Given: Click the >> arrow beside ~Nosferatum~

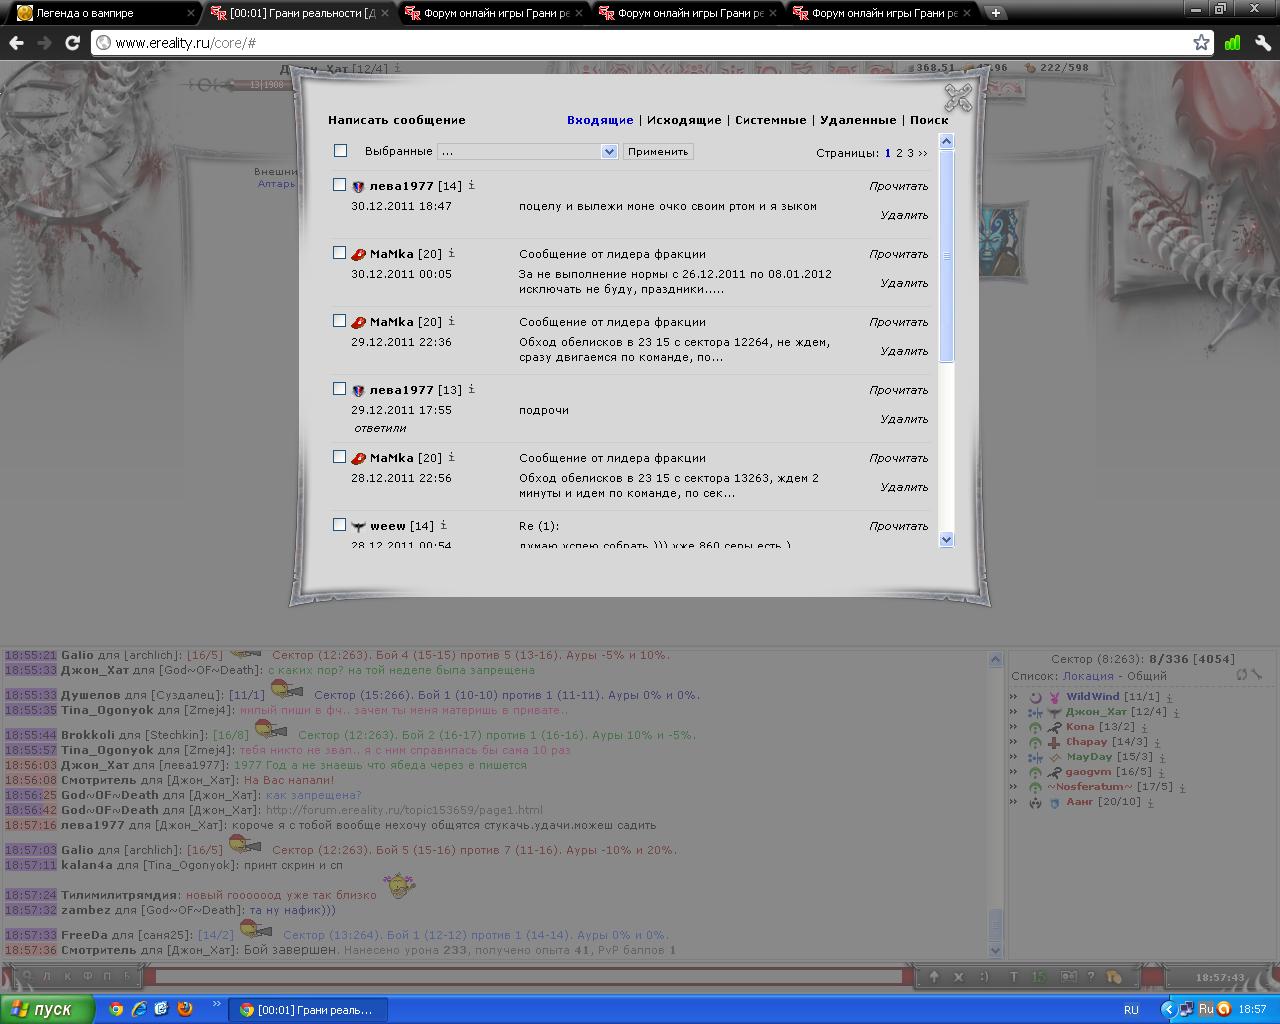Looking at the screenshot, I should [1014, 787].
